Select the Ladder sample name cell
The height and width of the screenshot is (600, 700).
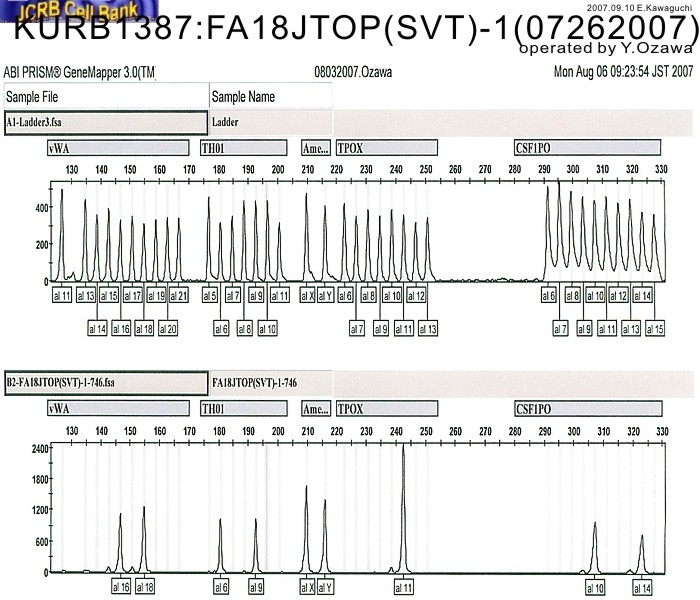270,122
